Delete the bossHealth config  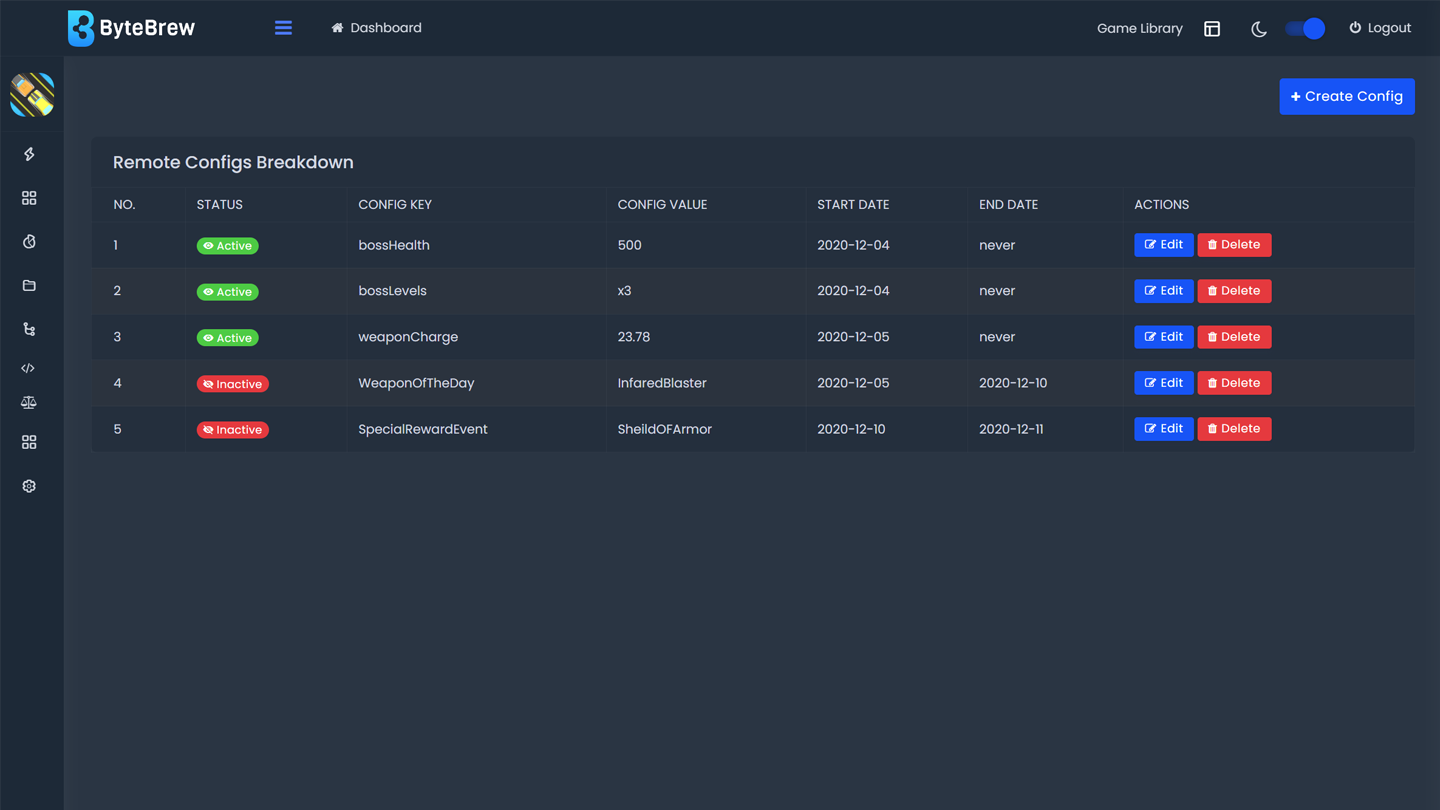pos(1234,245)
